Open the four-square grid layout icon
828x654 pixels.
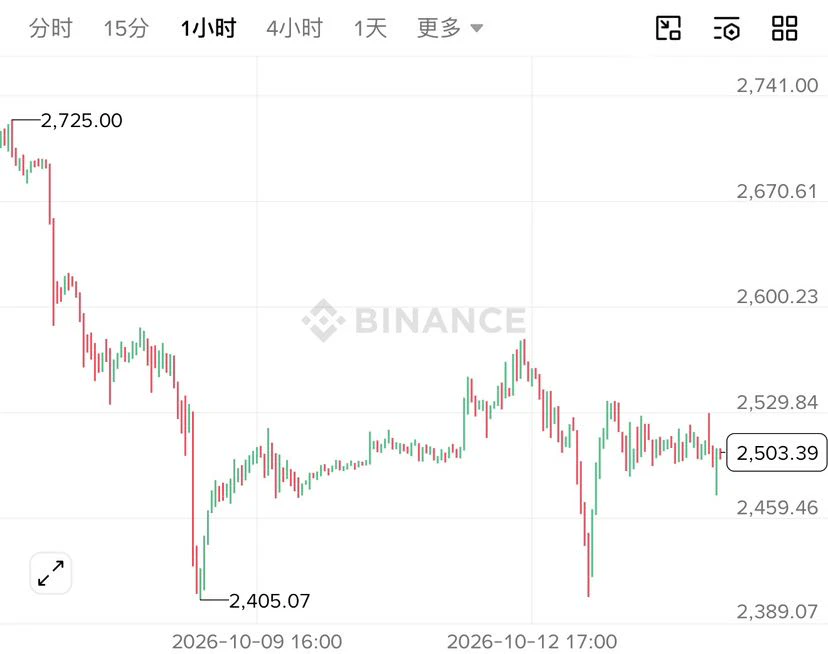784,28
